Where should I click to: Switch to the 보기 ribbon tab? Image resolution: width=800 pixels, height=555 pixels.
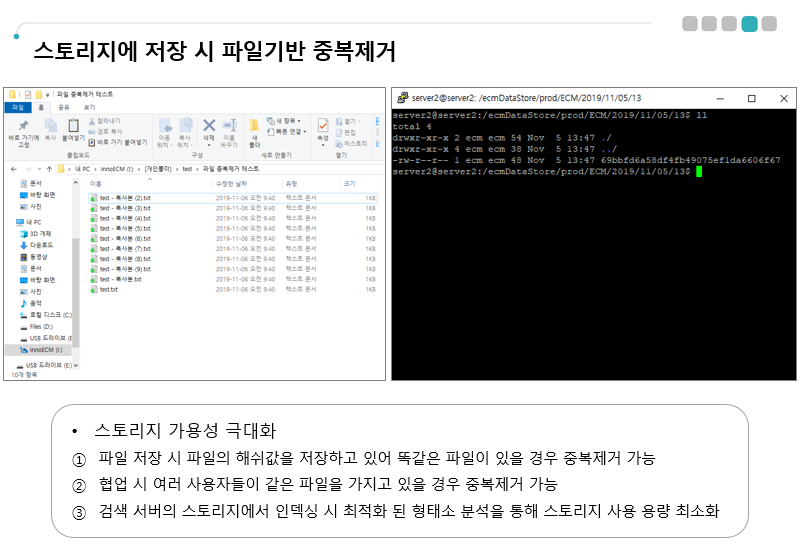[89, 107]
